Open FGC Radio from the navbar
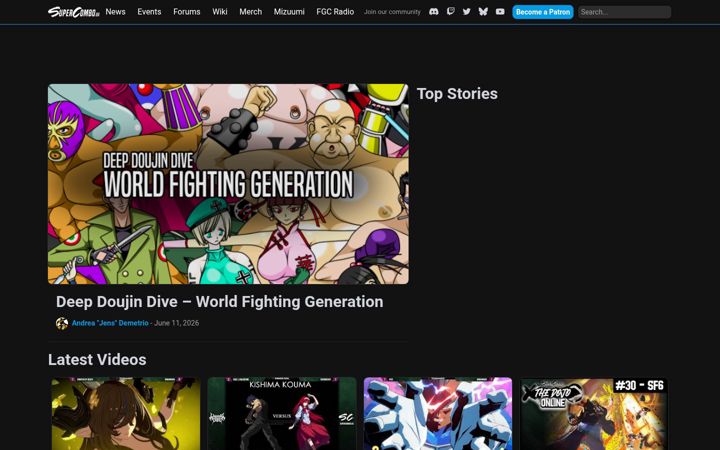 pos(335,11)
